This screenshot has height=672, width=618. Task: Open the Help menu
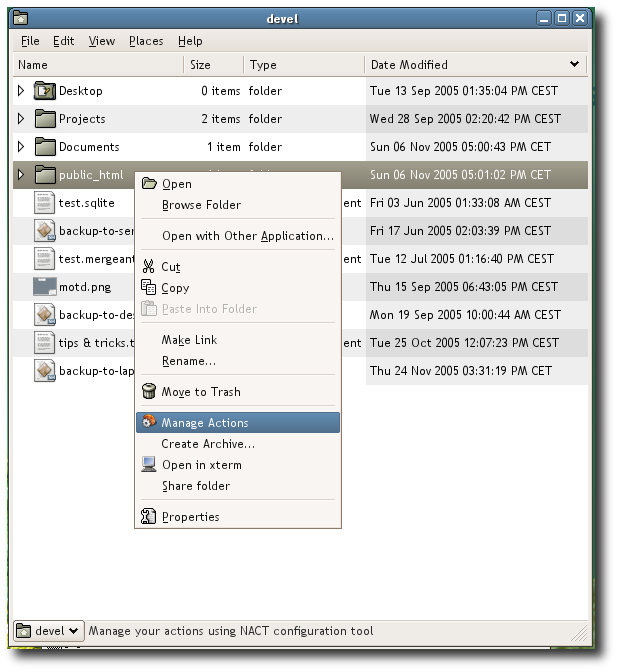tap(190, 41)
